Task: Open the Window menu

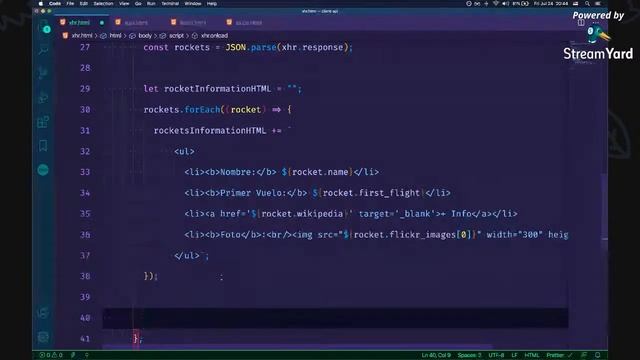Action: tap(193, 3)
